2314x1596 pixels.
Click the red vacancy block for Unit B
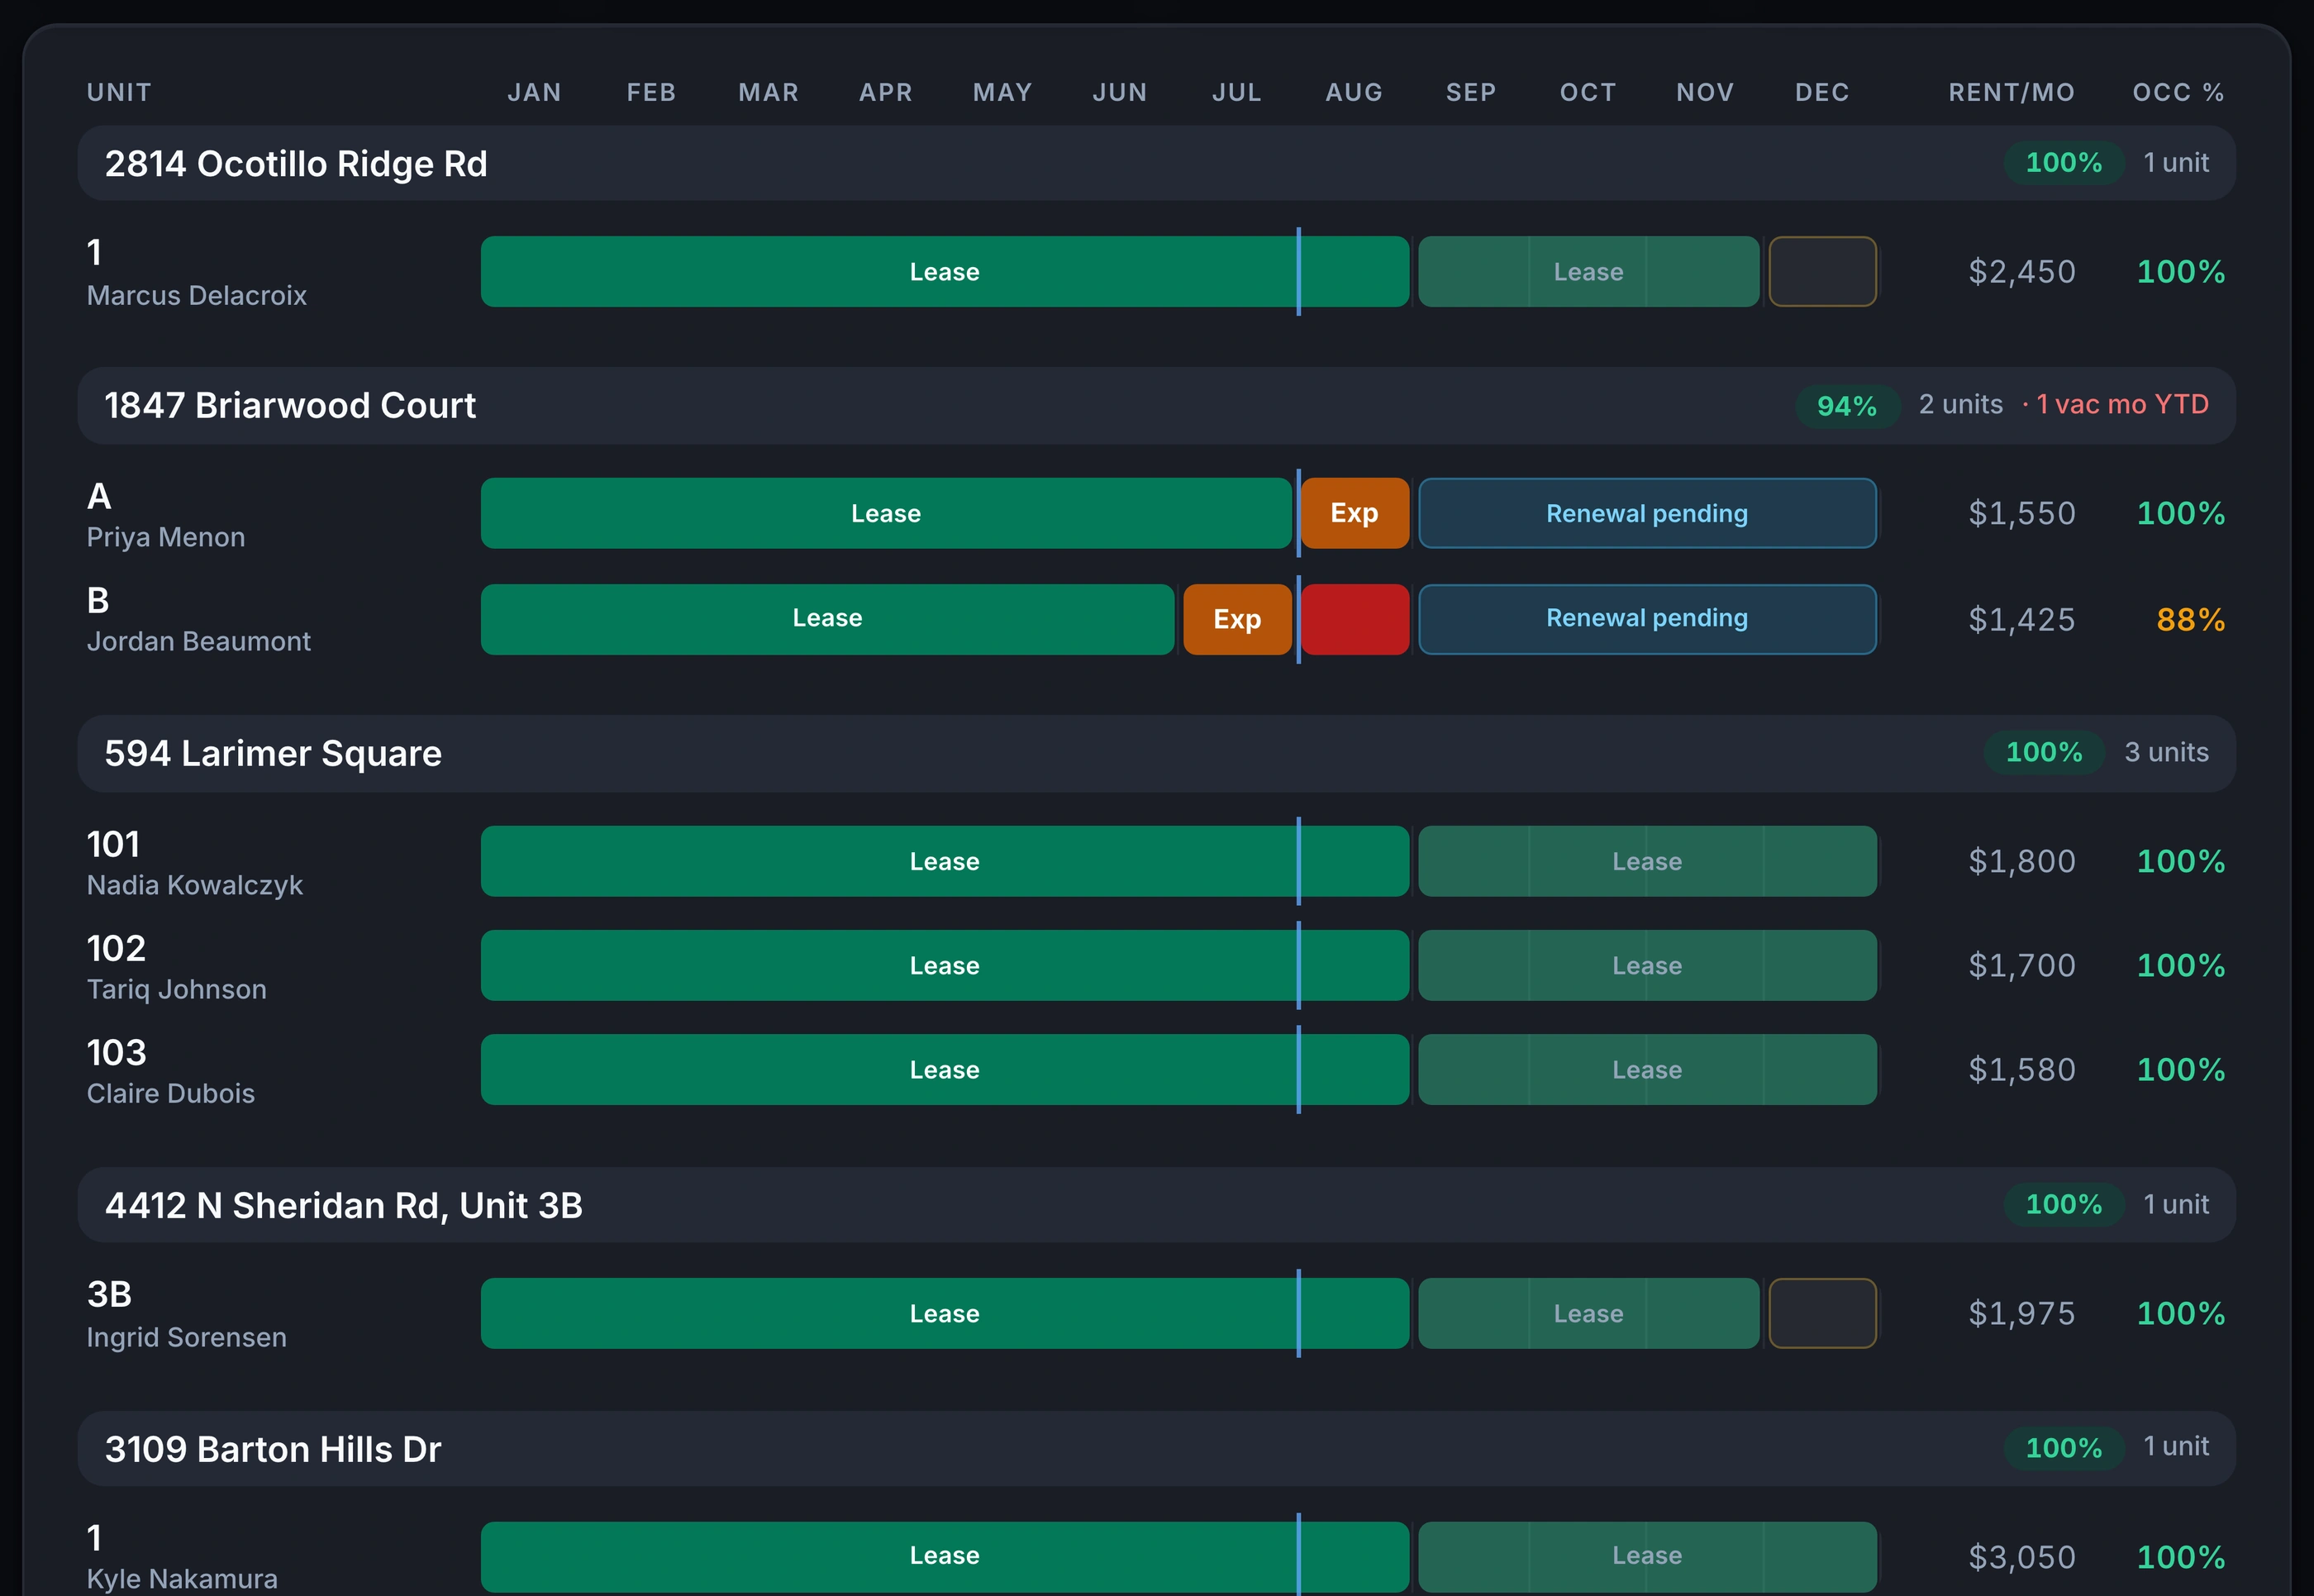1354,619
